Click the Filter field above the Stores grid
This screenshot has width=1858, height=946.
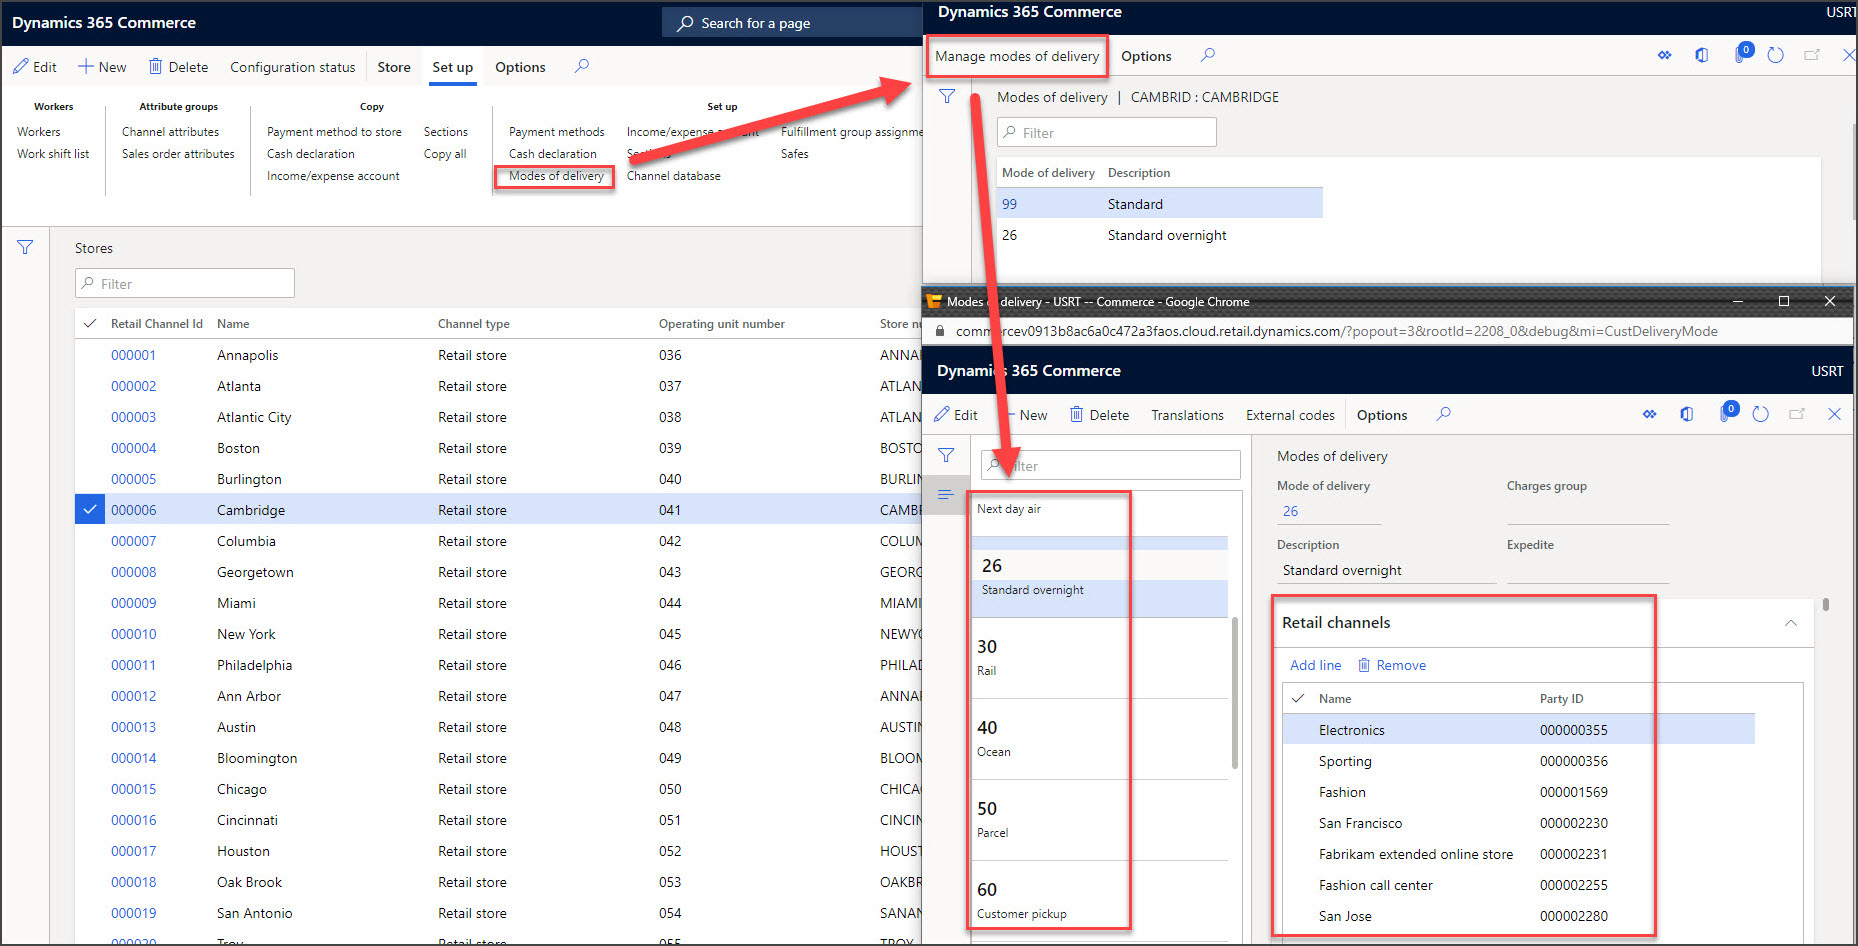pyautogui.click(x=185, y=283)
